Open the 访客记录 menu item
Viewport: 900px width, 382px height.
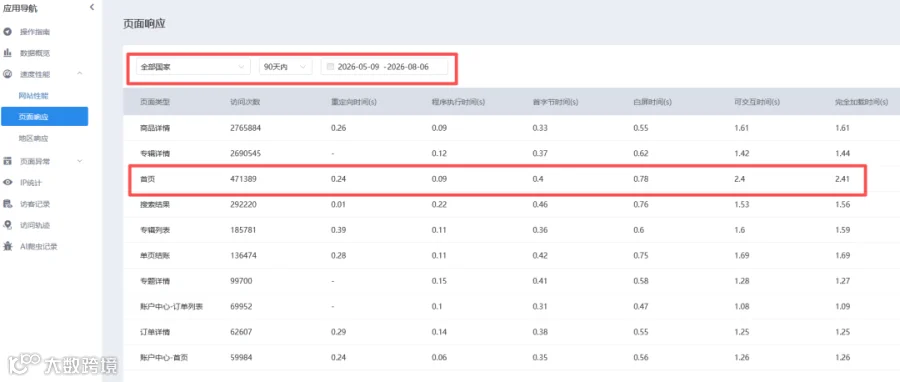[35, 204]
